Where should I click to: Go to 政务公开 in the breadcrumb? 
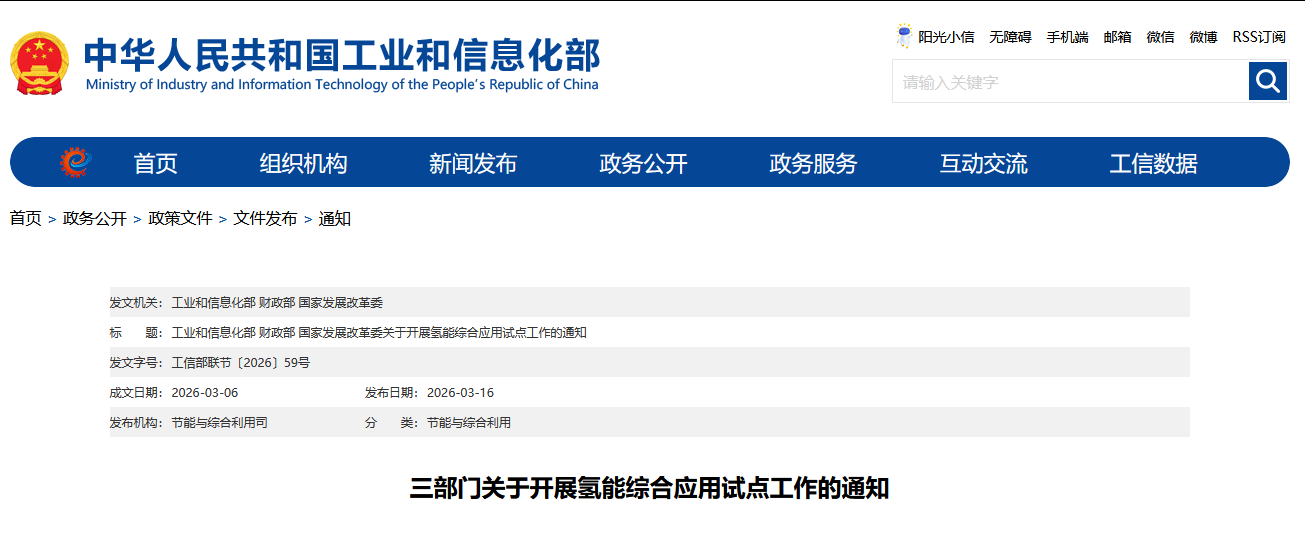tap(95, 219)
